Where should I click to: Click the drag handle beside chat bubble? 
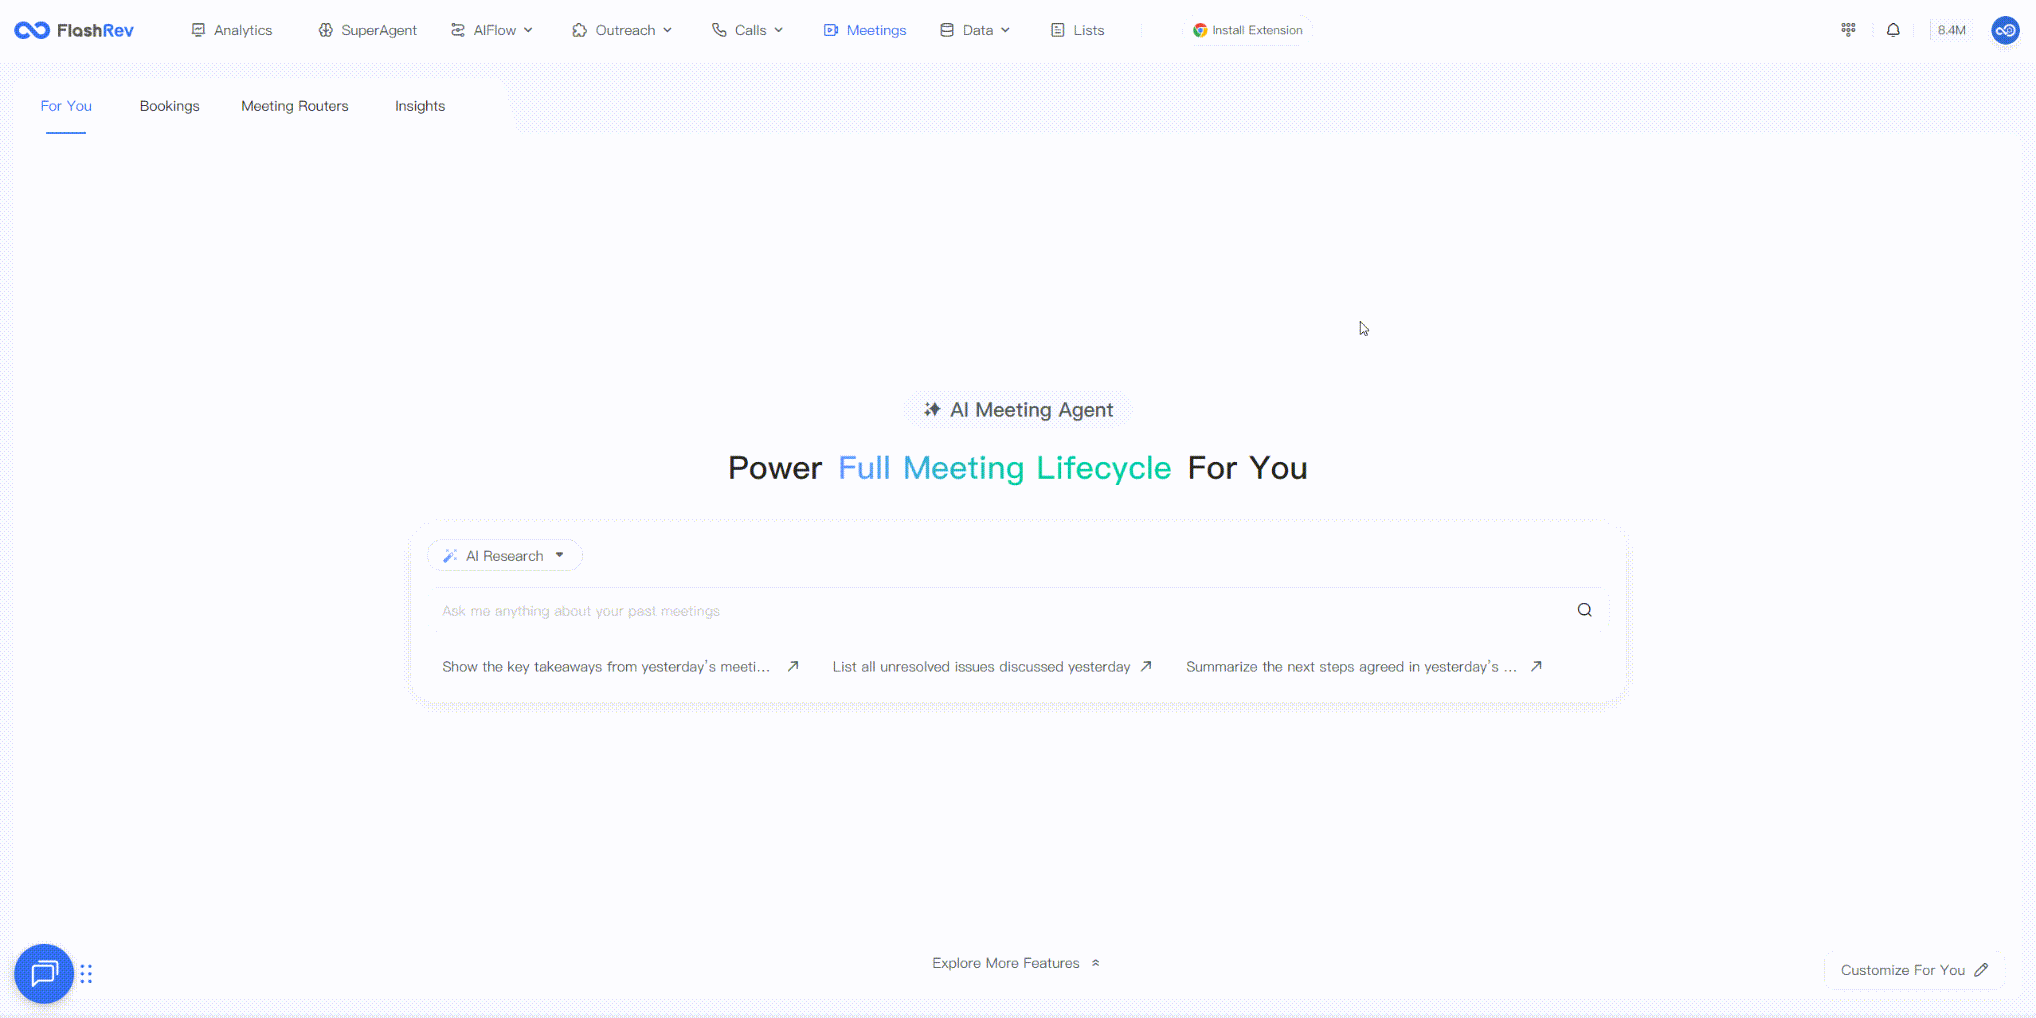point(86,974)
